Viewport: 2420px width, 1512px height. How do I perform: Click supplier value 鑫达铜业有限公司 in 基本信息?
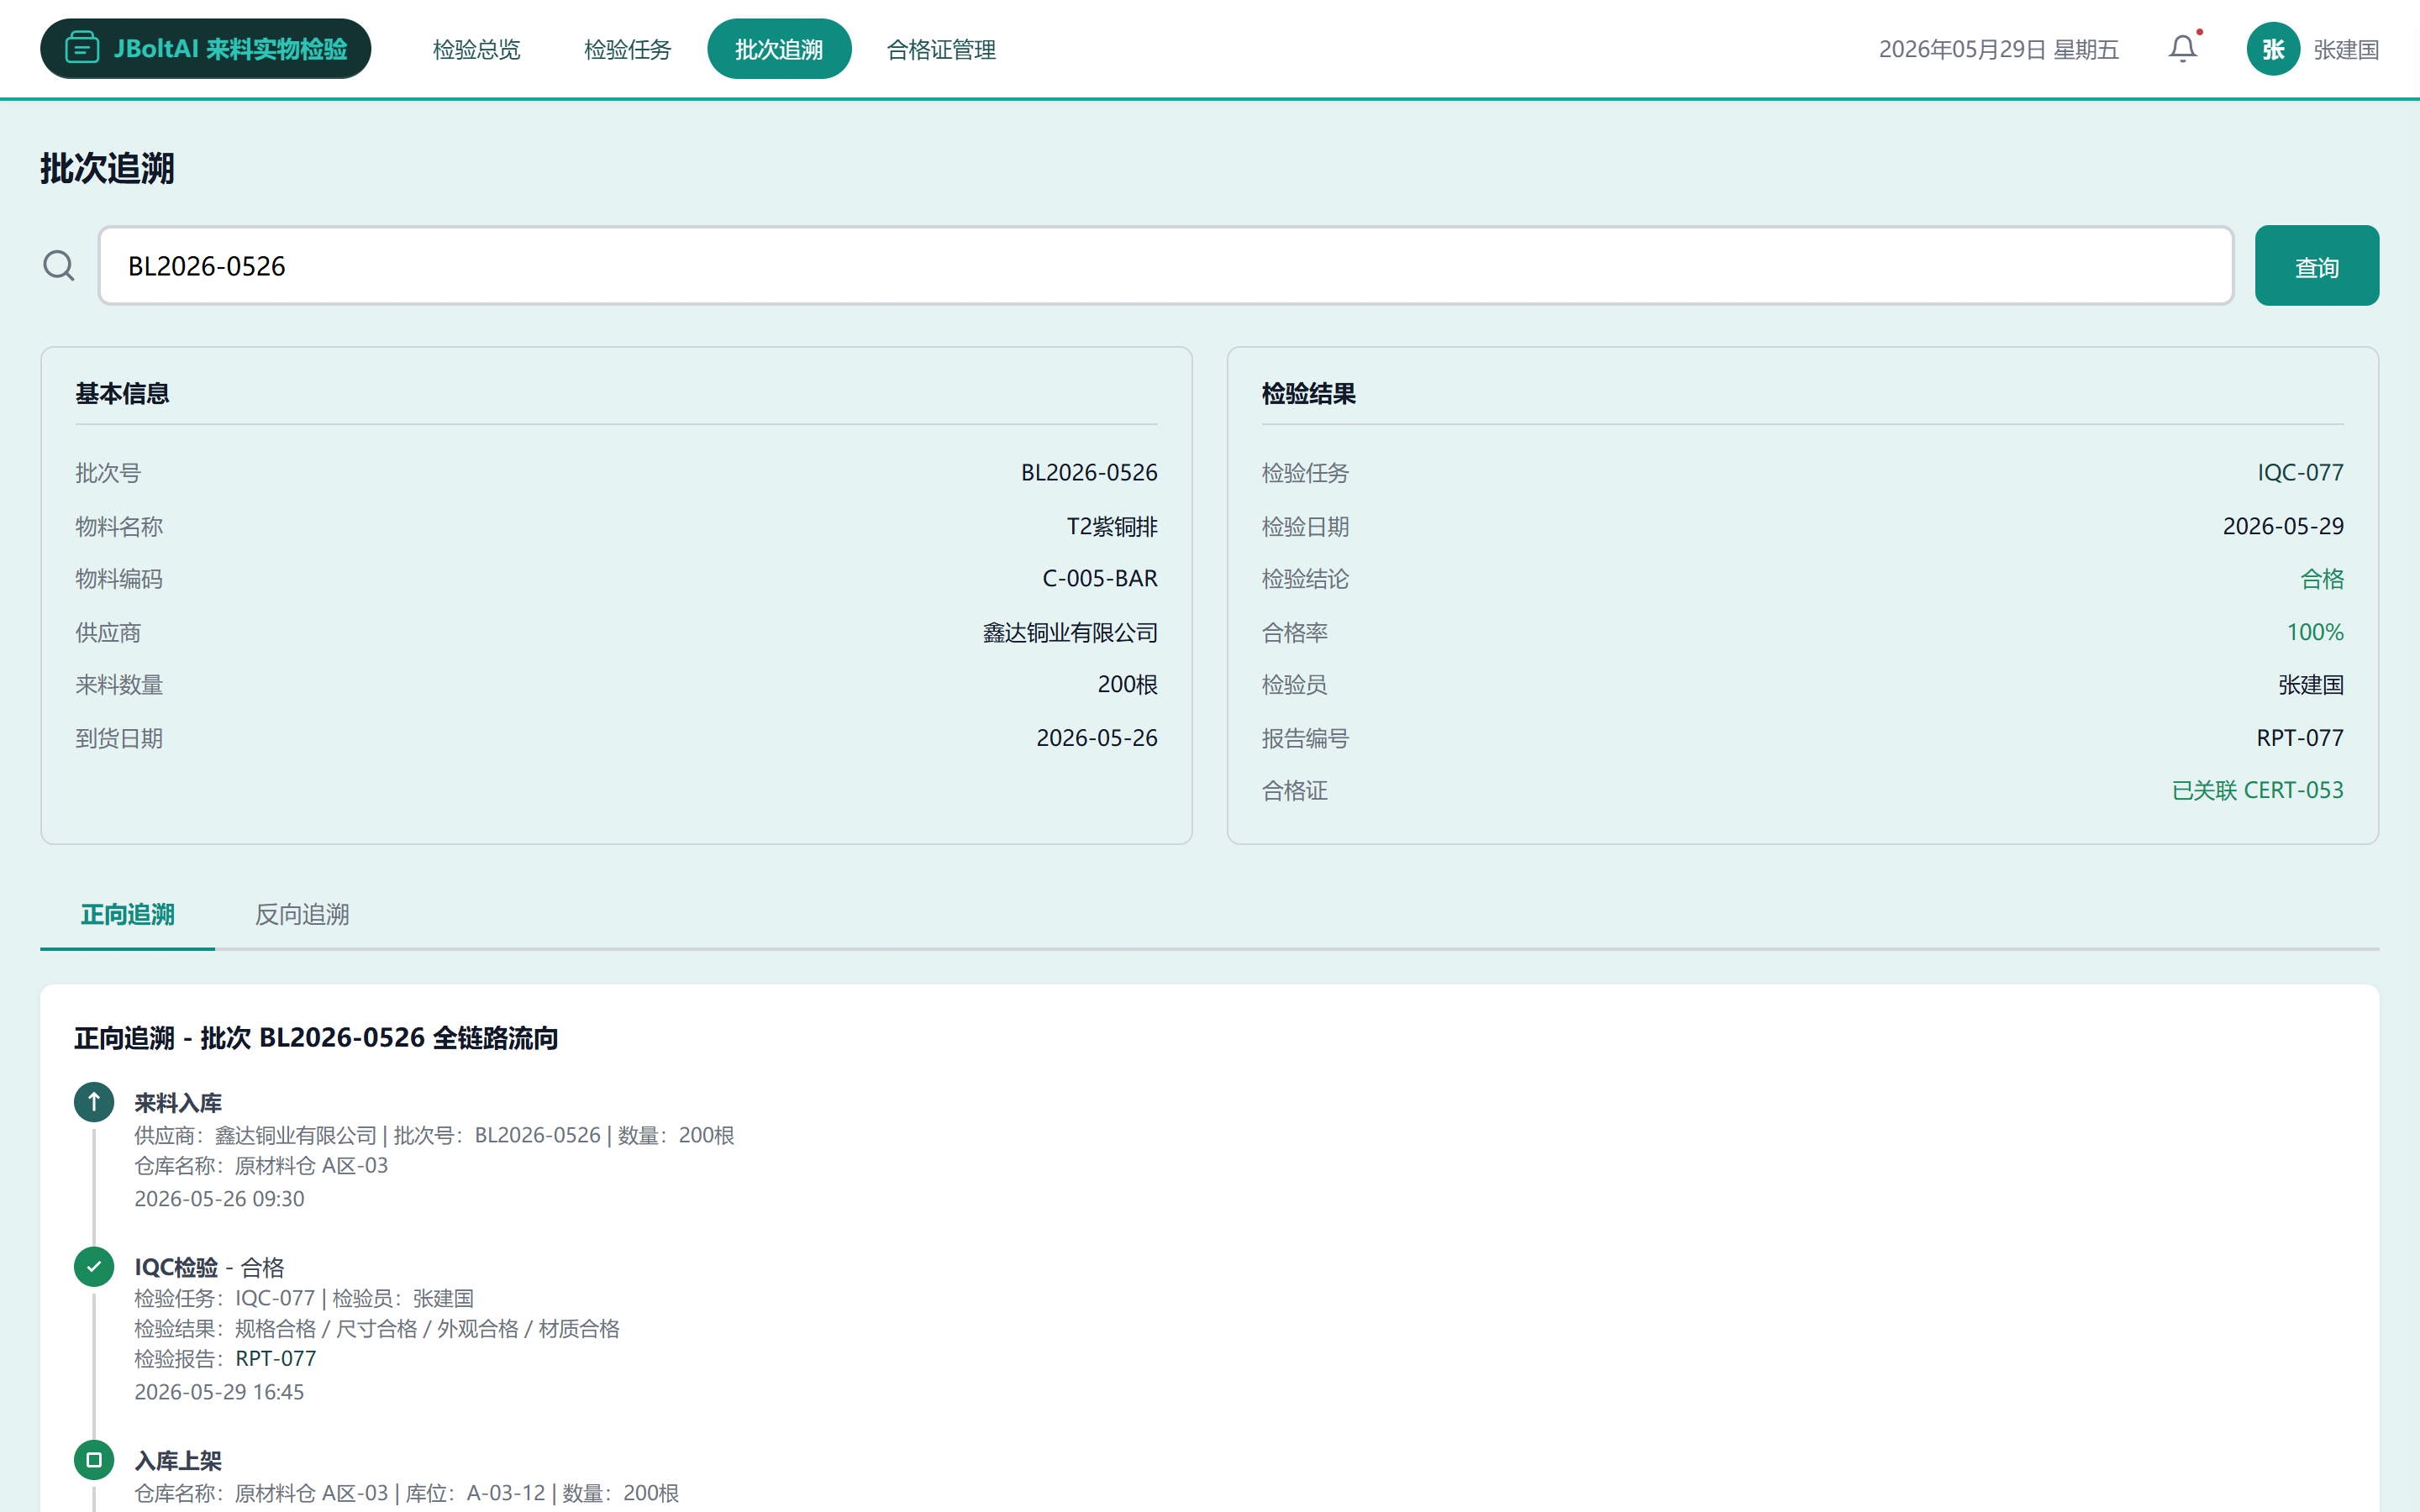click(1069, 632)
